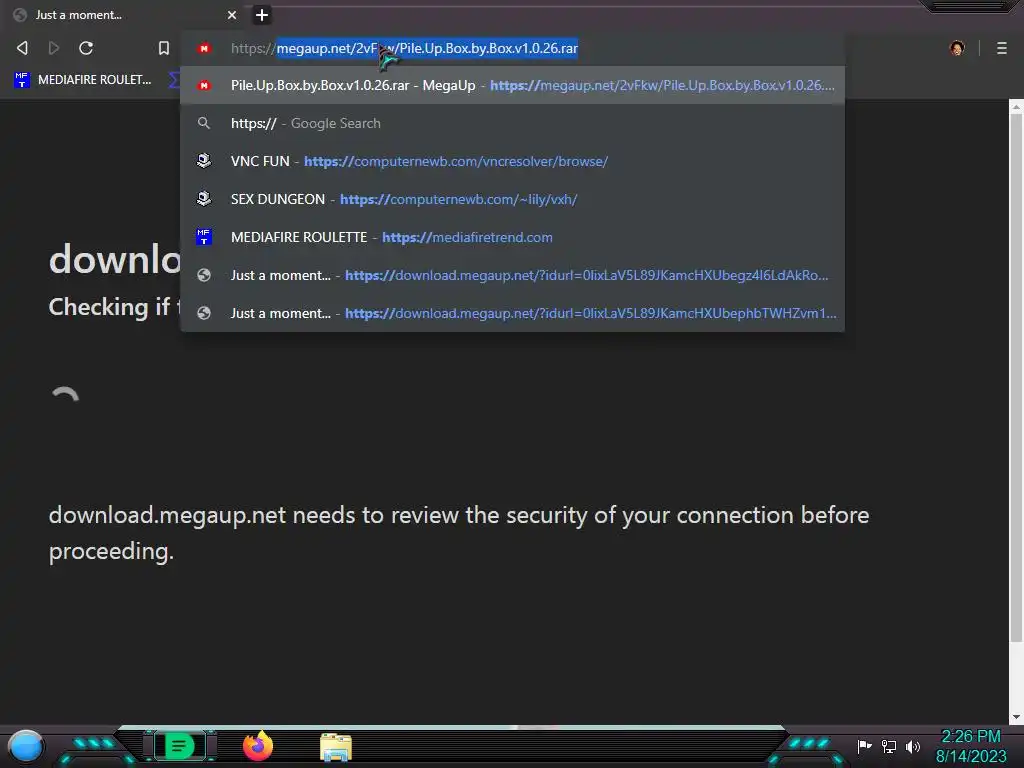Click the taskbar clock showing 2:26 PM

click(971, 746)
